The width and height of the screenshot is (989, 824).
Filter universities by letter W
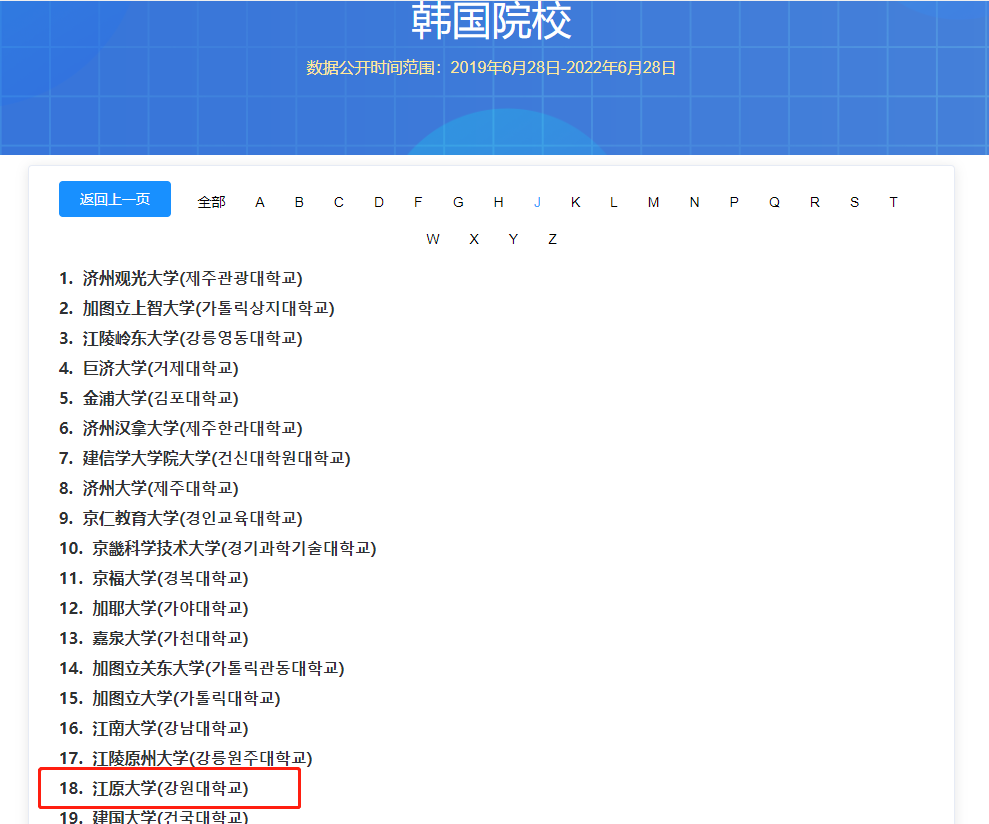point(433,238)
